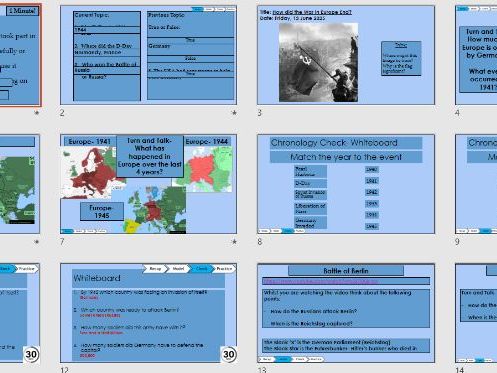Click the animation star icon under slide 1
The width and height of the screenshot is (497, 373).
(37, 113)
